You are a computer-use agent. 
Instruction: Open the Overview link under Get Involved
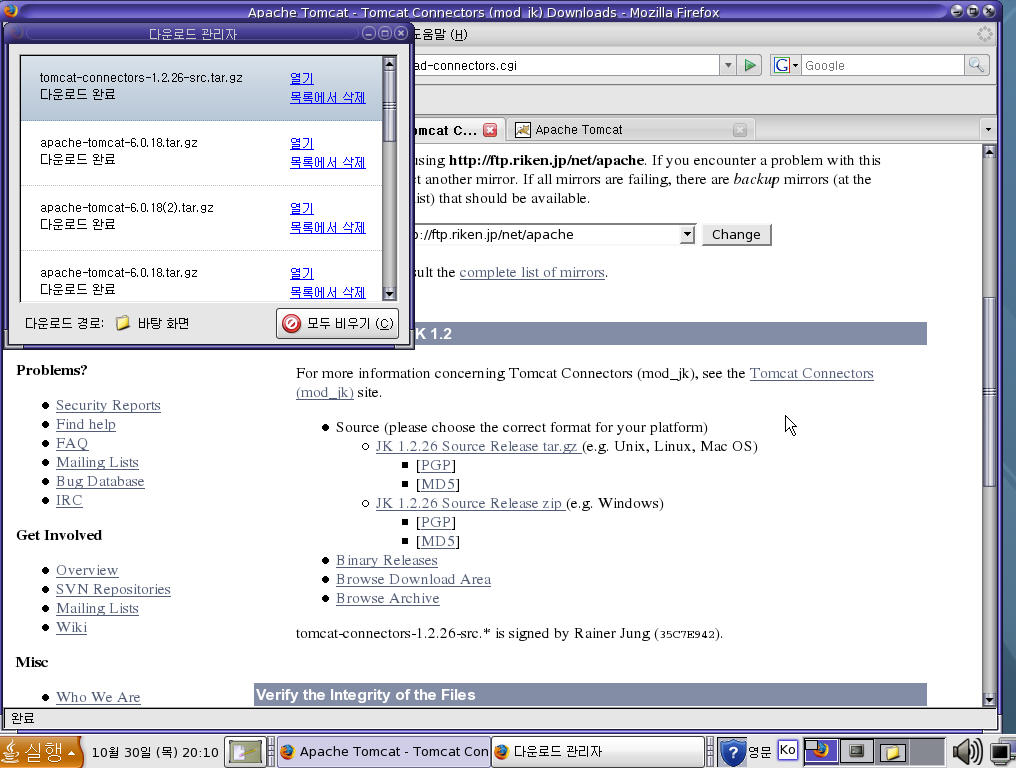pos(87,570)
